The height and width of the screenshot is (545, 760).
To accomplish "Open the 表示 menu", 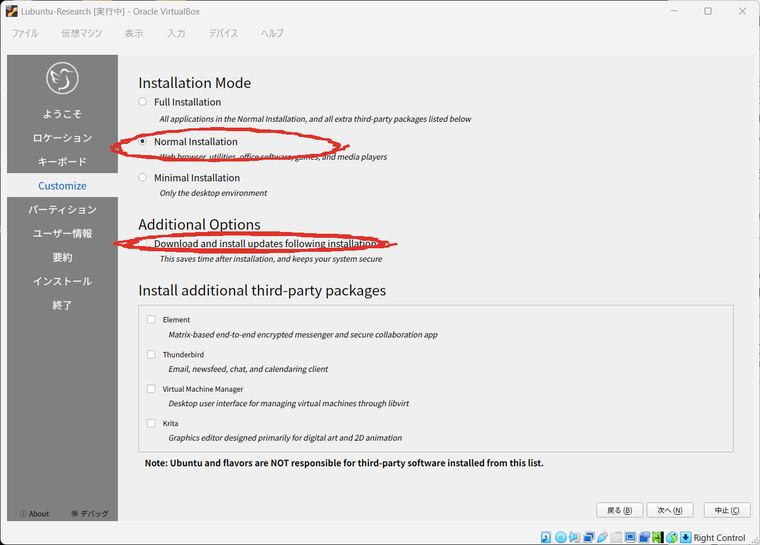I will 134,33.
